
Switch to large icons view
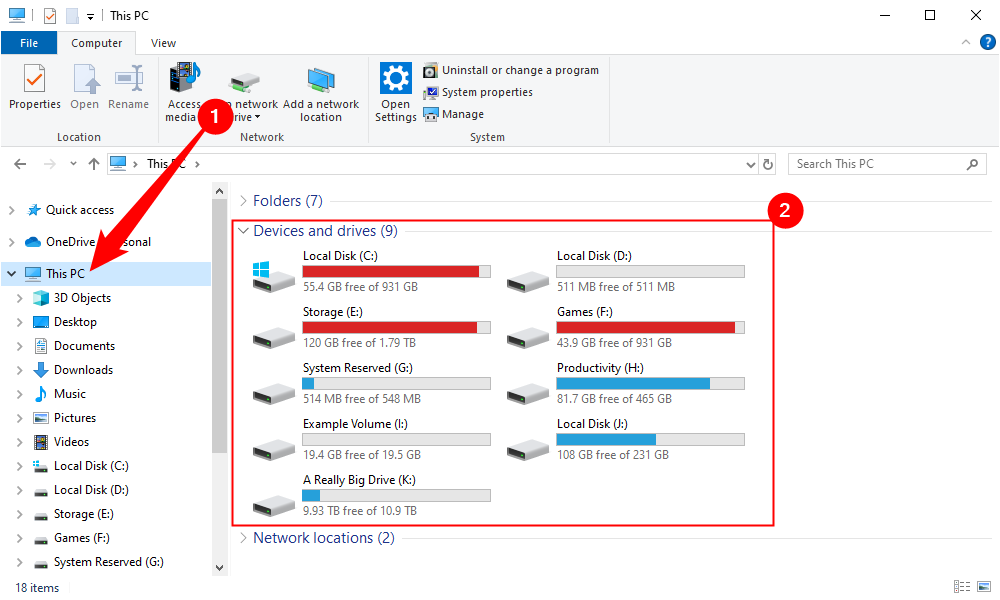coord(985,587)
